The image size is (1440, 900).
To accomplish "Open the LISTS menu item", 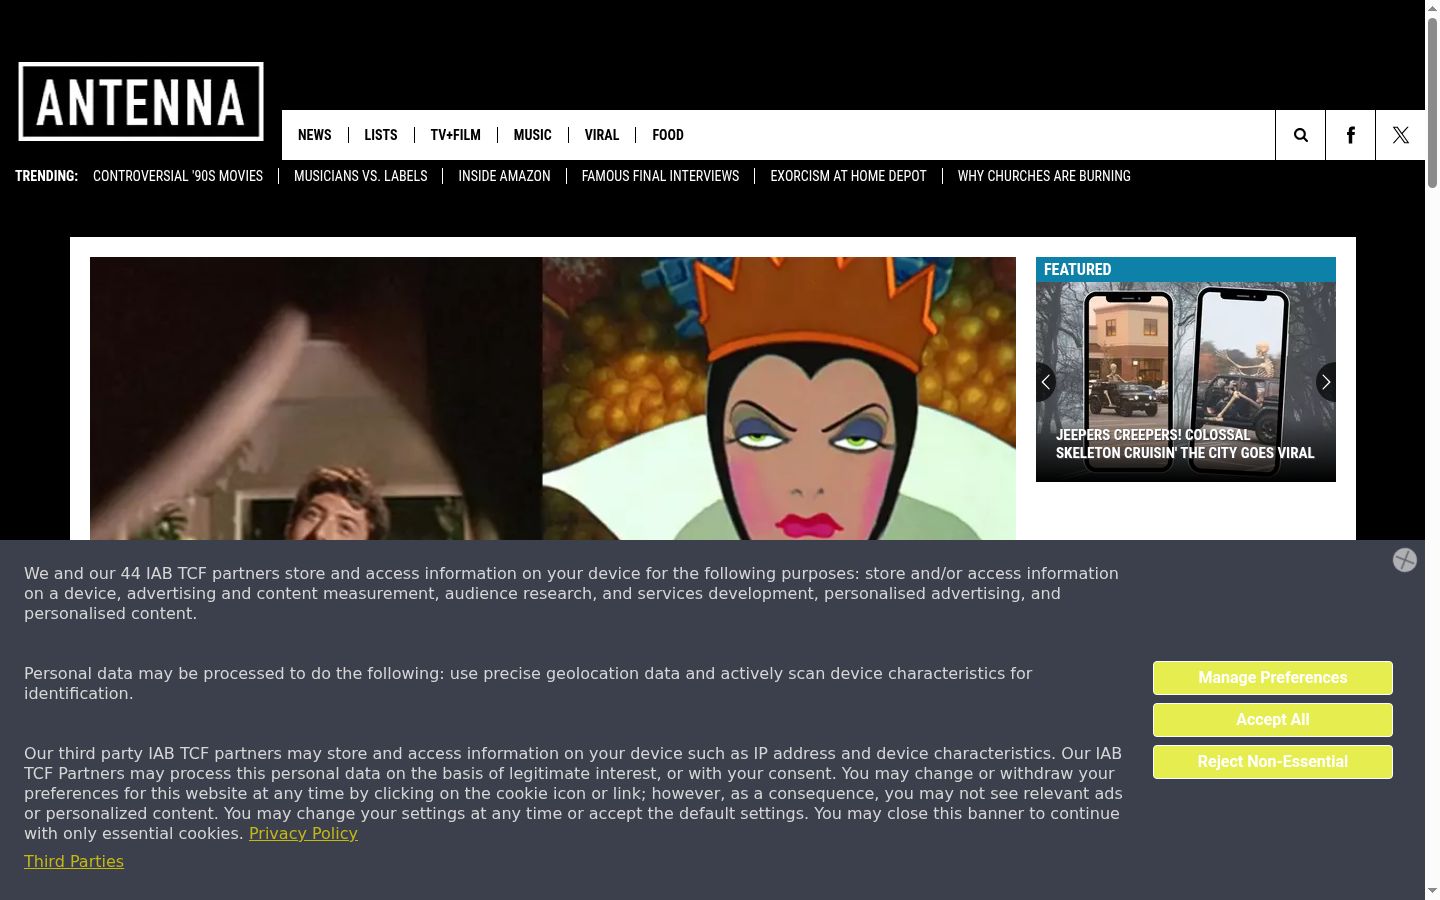I will click(380, 135).
